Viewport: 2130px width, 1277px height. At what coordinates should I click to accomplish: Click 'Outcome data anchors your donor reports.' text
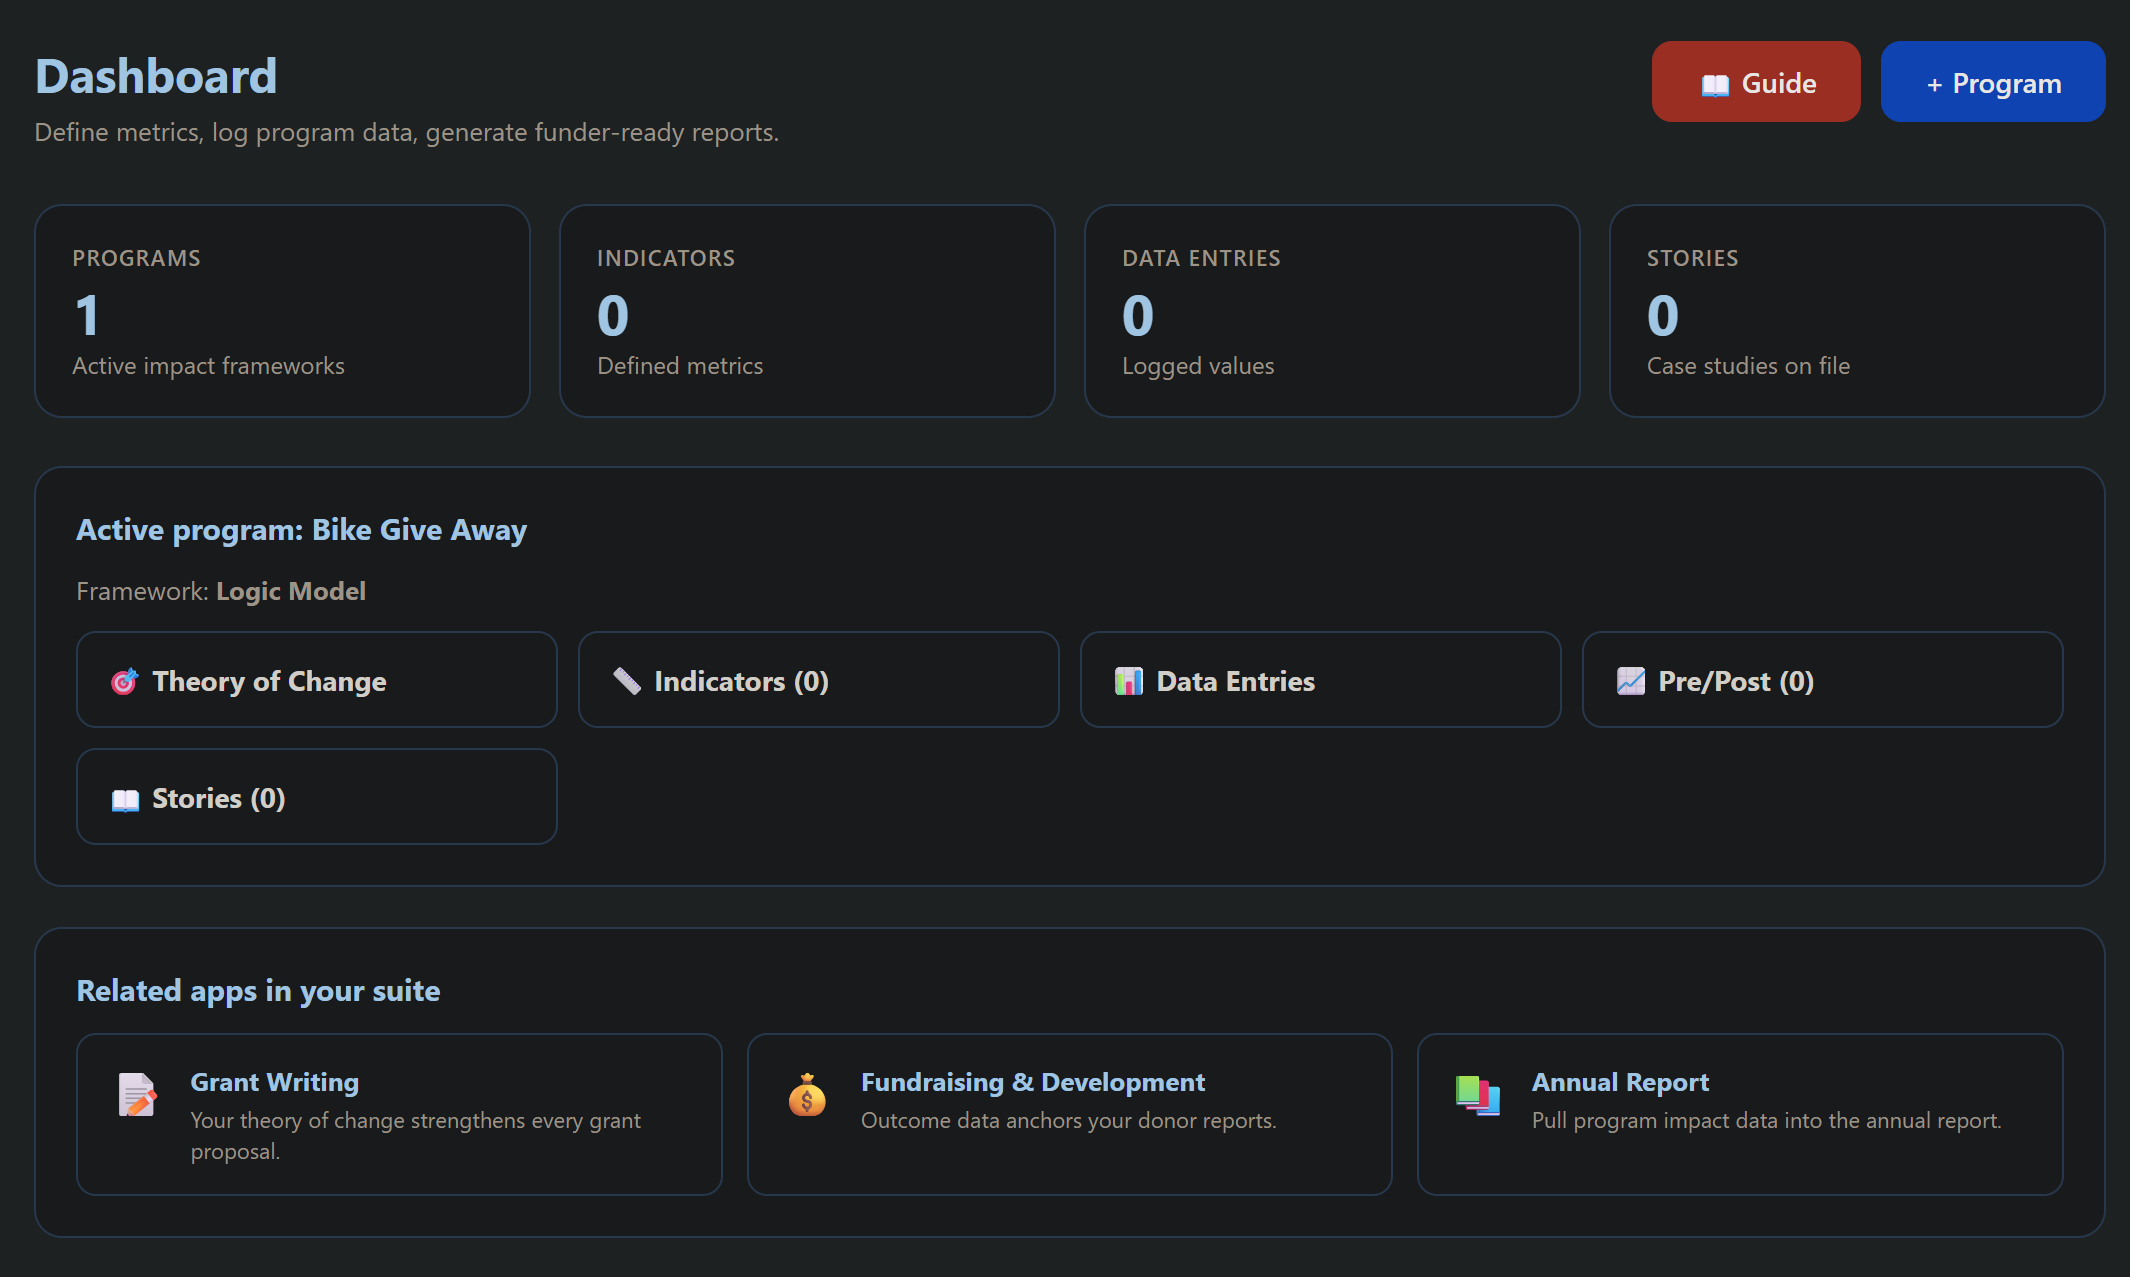1068,1120
